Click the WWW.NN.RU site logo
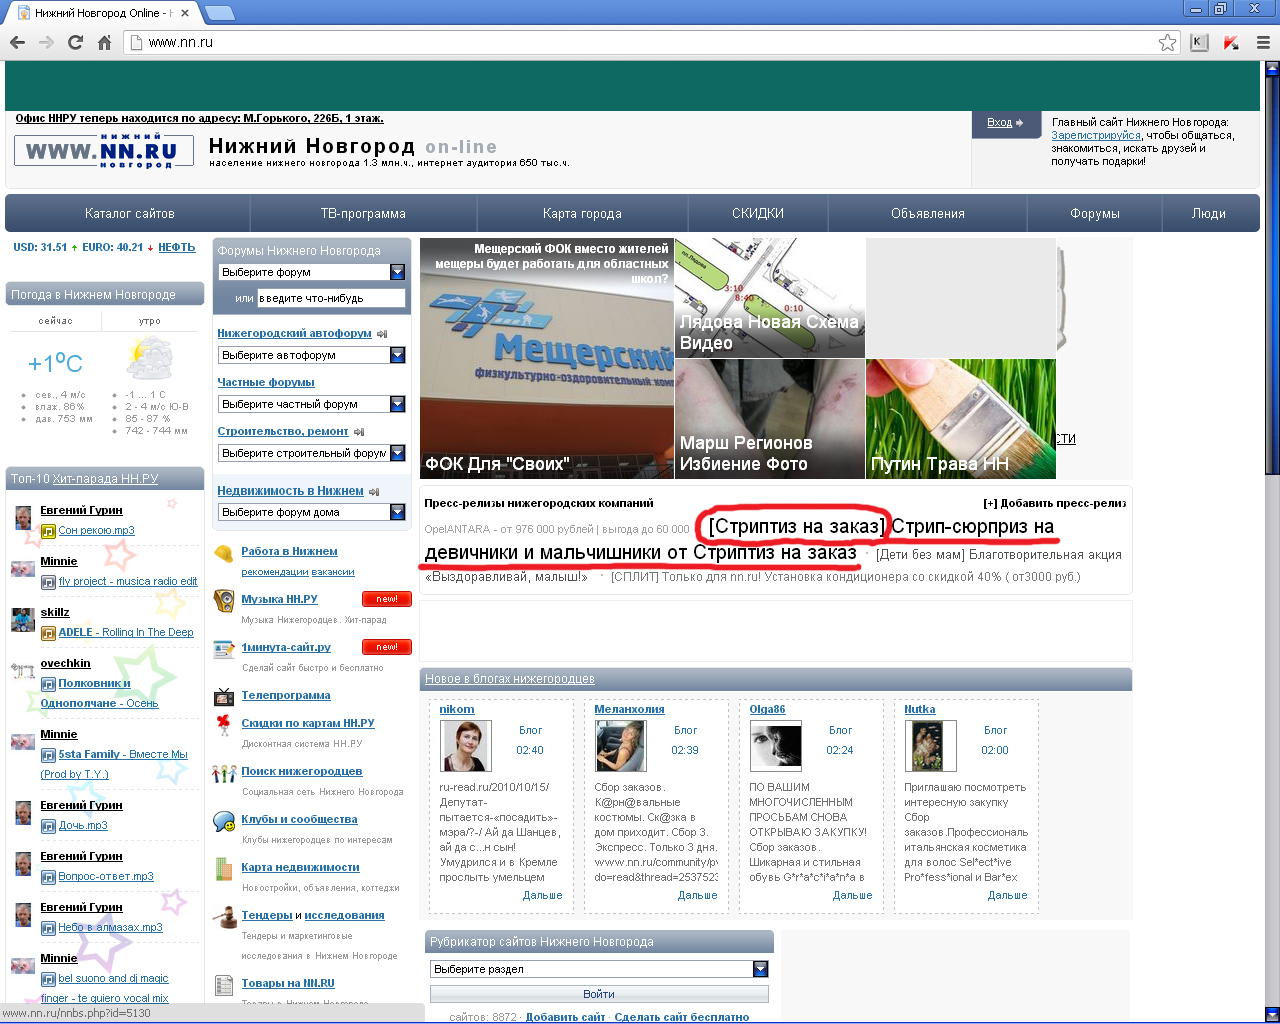 point(104,151)
